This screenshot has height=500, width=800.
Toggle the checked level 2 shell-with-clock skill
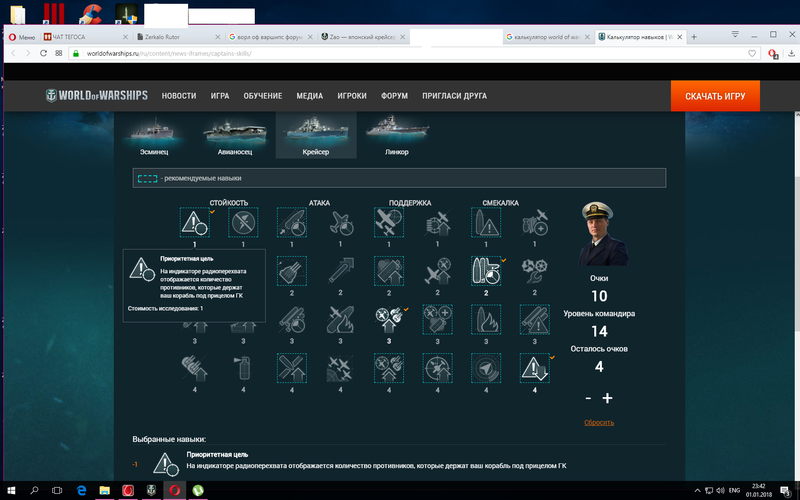point(485,271)
